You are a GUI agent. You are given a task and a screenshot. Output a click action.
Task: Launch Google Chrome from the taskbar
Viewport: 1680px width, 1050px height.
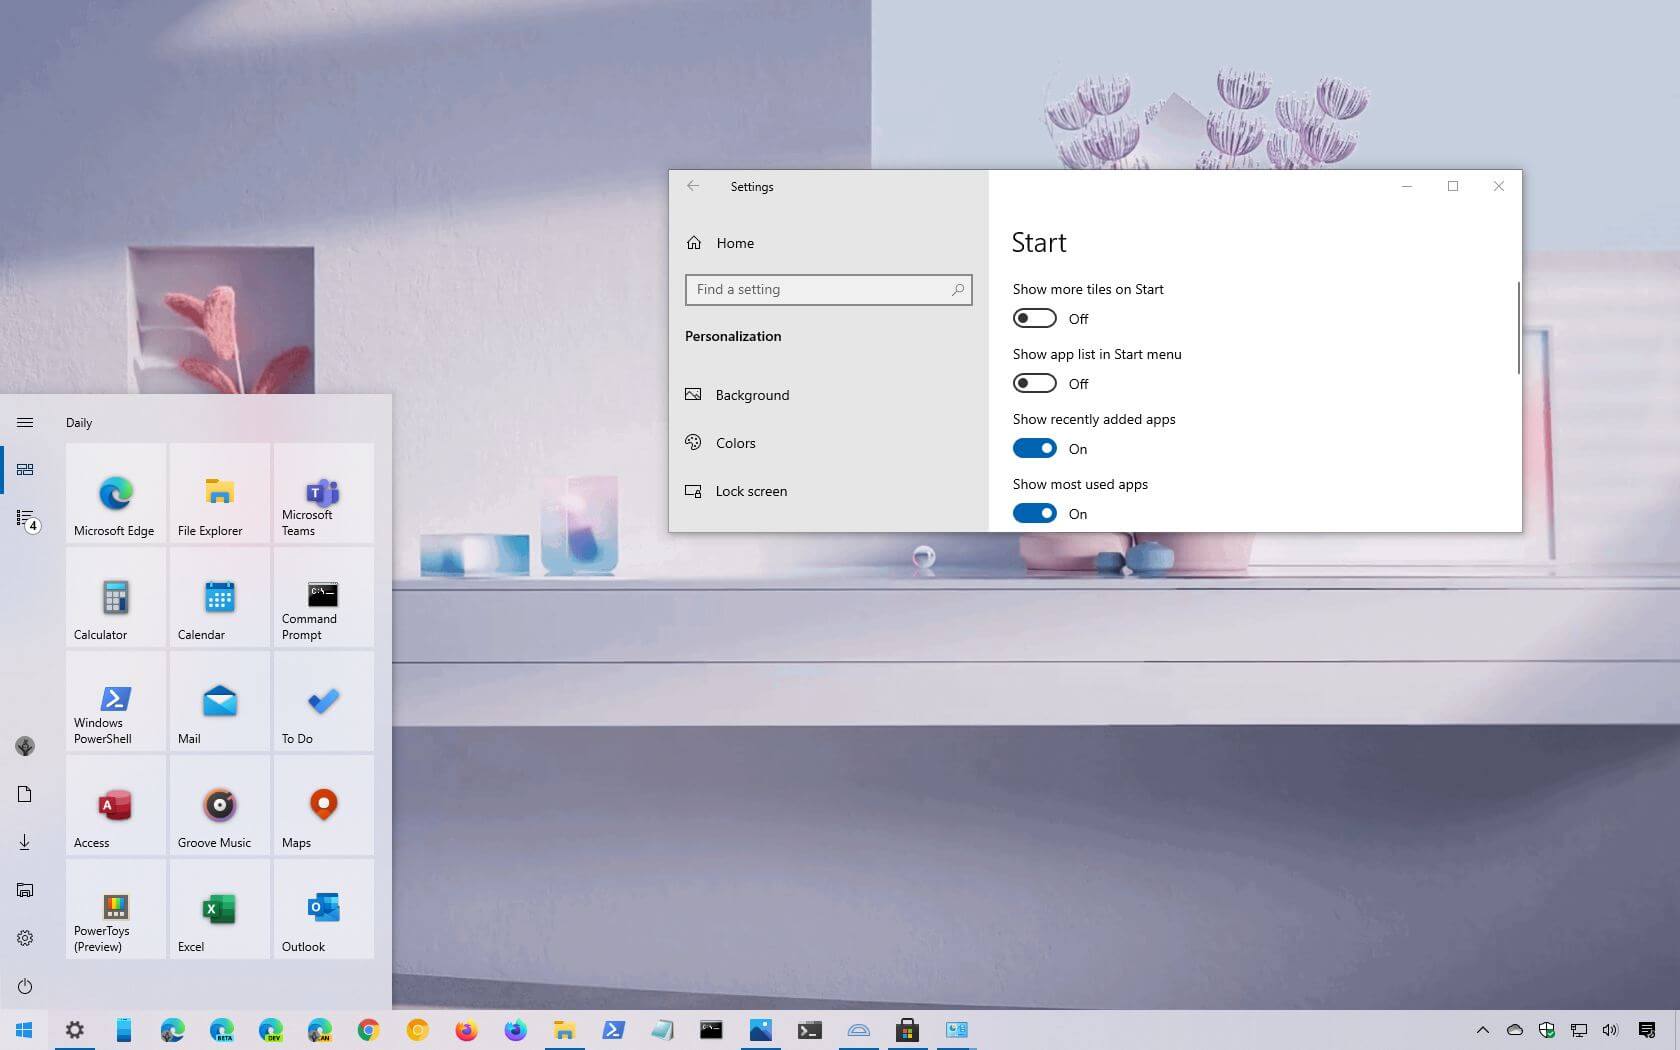[369, 1030]
